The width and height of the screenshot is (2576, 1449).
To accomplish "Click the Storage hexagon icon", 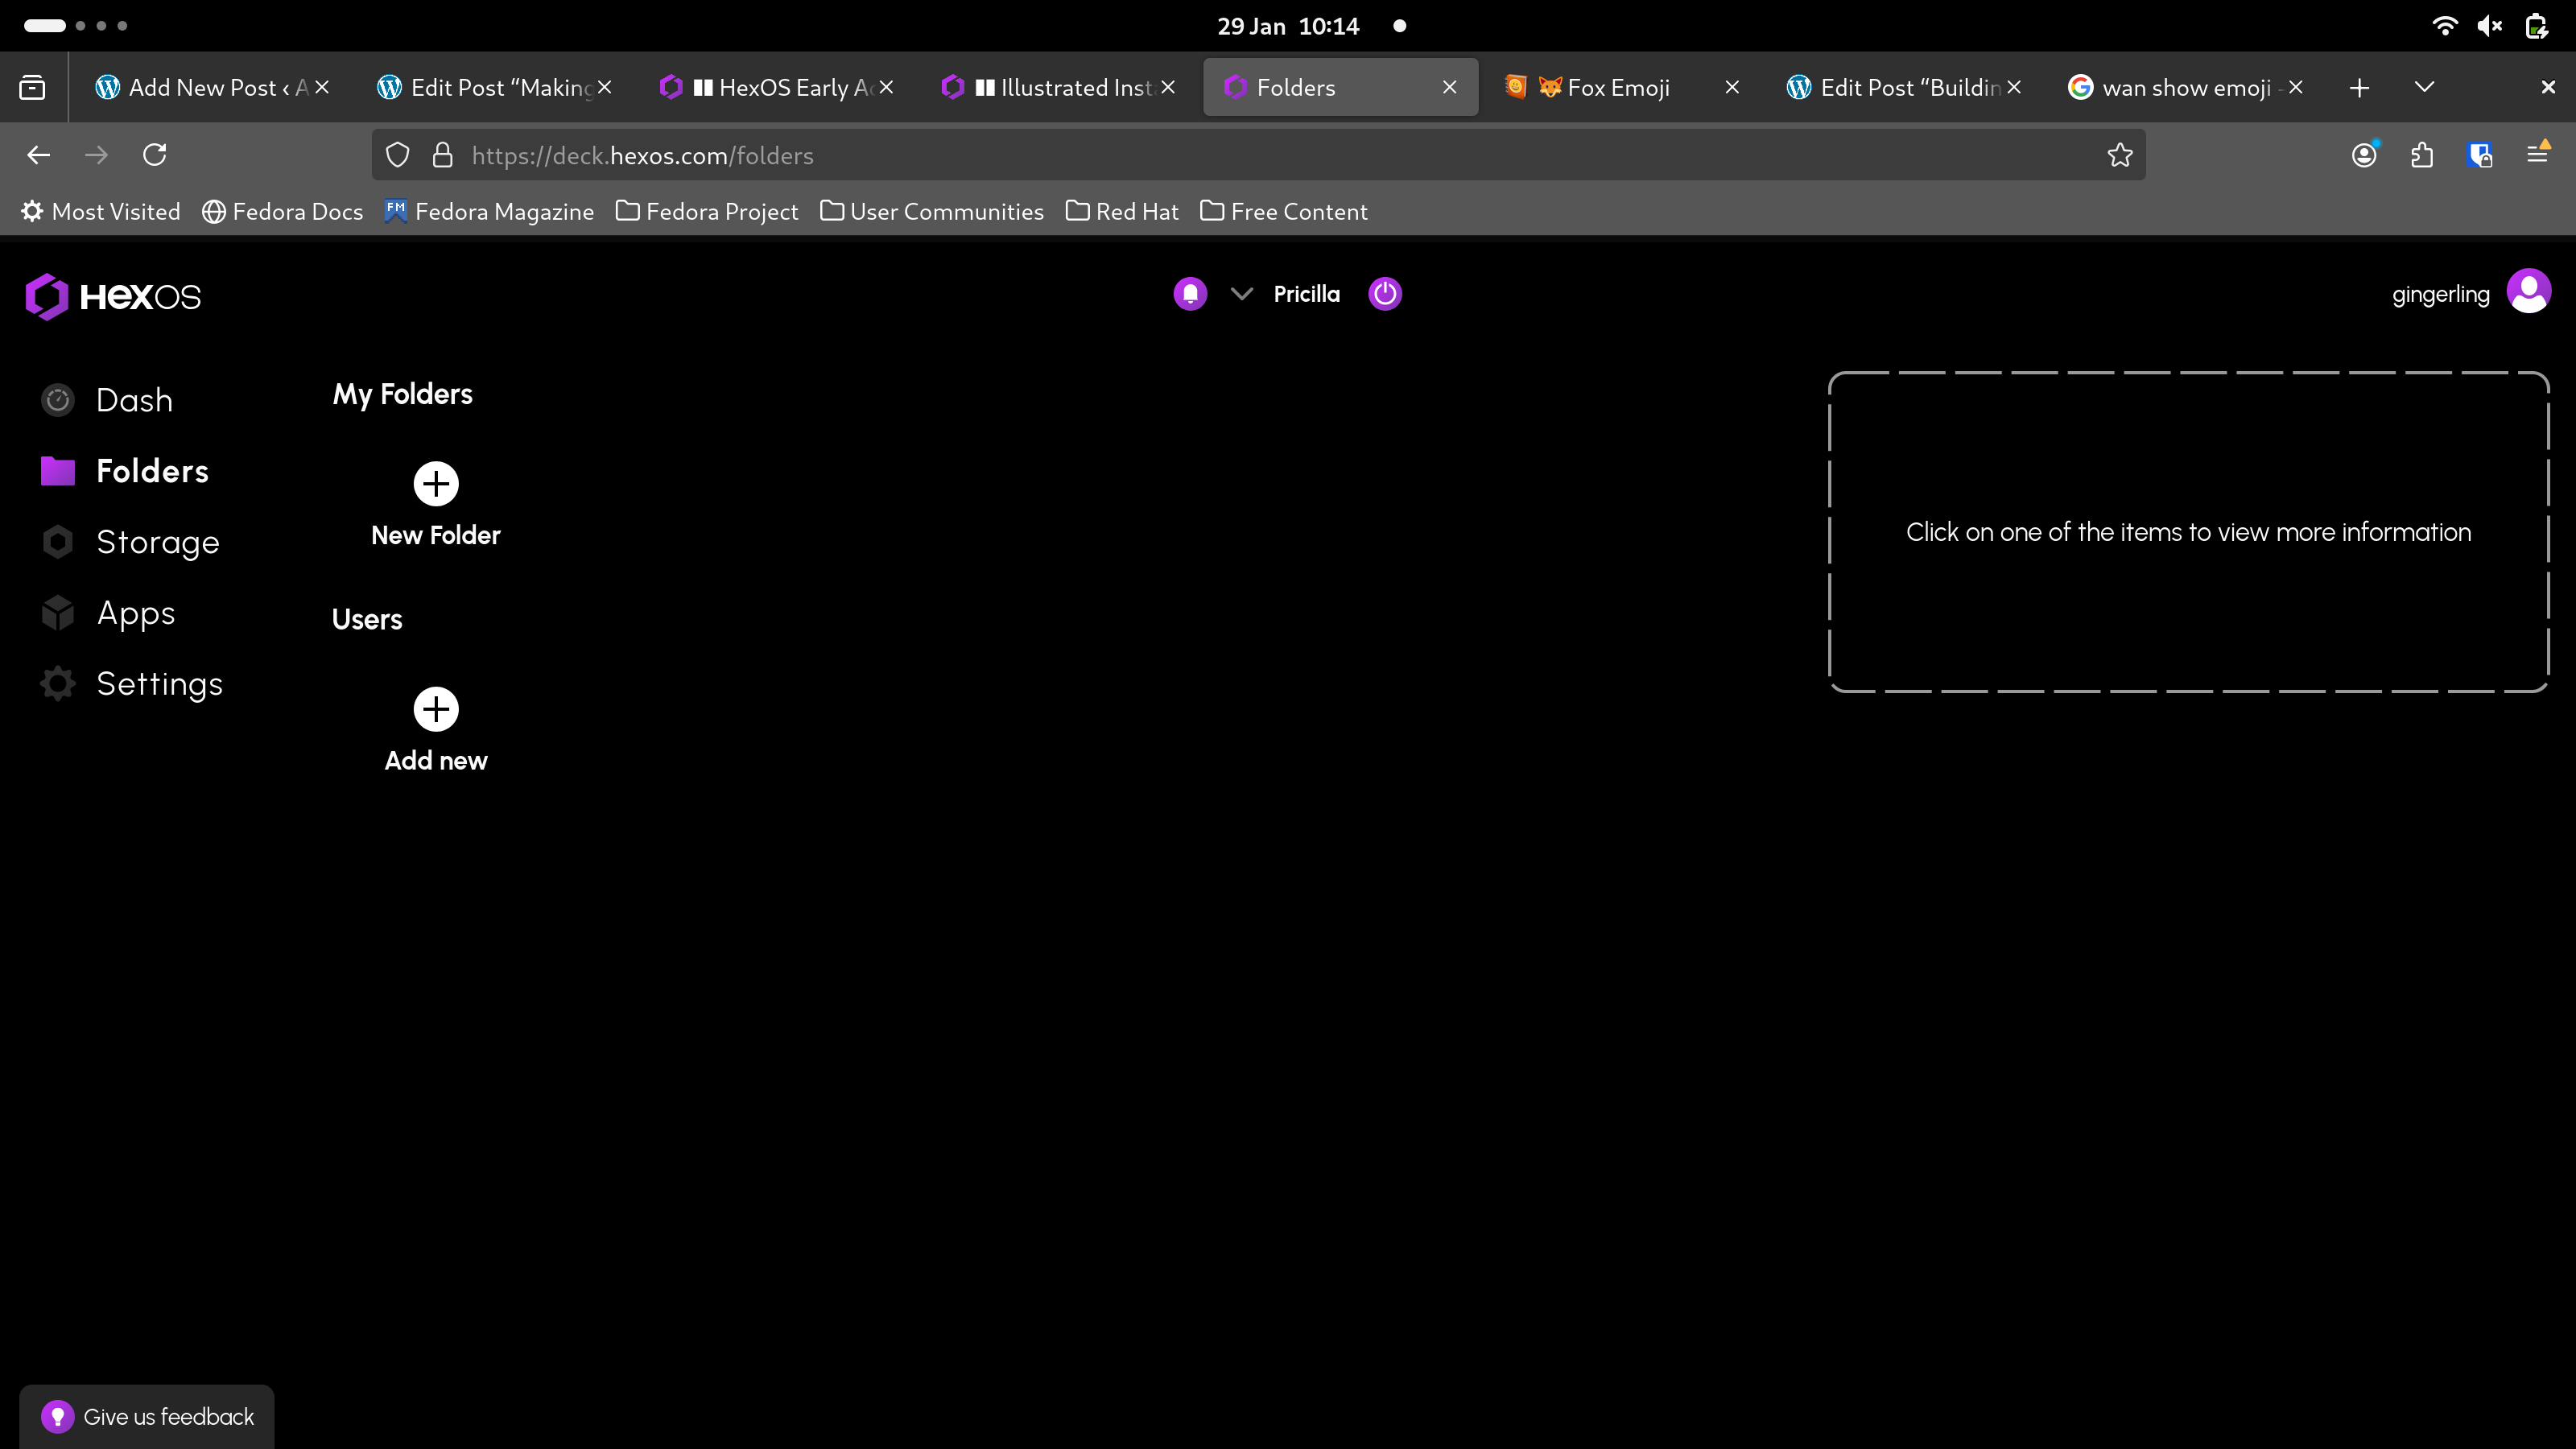I will pyautogui.click(x=58, y=542).
